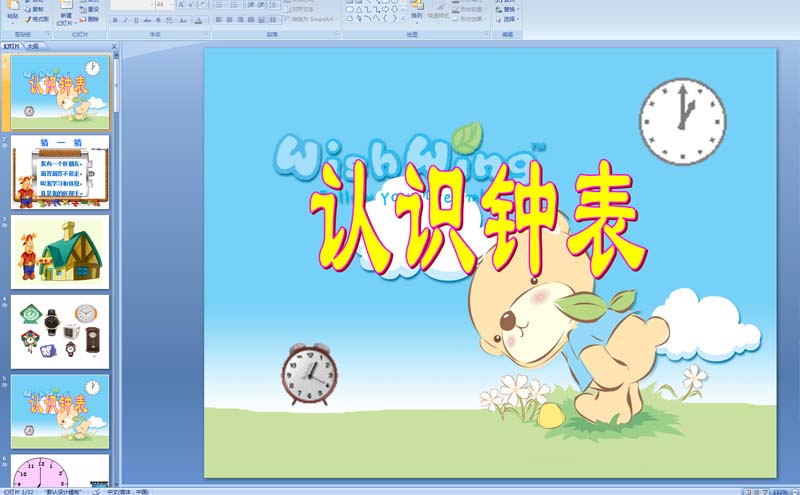Click Increase Indent button
This screenshot has height=495, width=800.
click(x=261, y=5)
